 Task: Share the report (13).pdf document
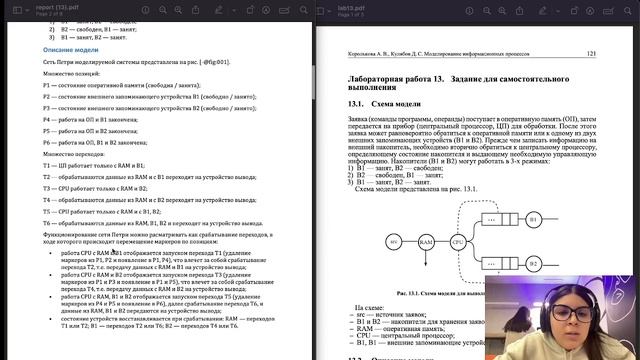pyautogui.click(x=196, y=10)
